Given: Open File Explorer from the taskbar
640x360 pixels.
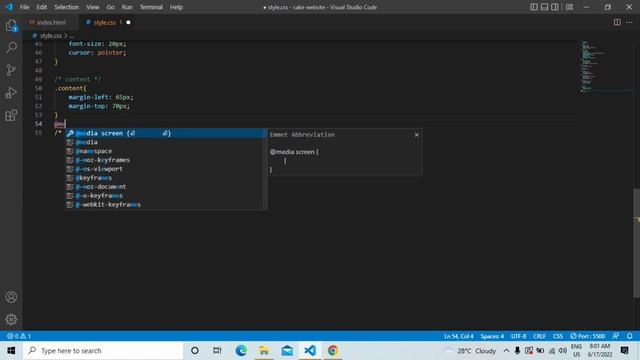Looking at the screenshot, I should 264,351.
